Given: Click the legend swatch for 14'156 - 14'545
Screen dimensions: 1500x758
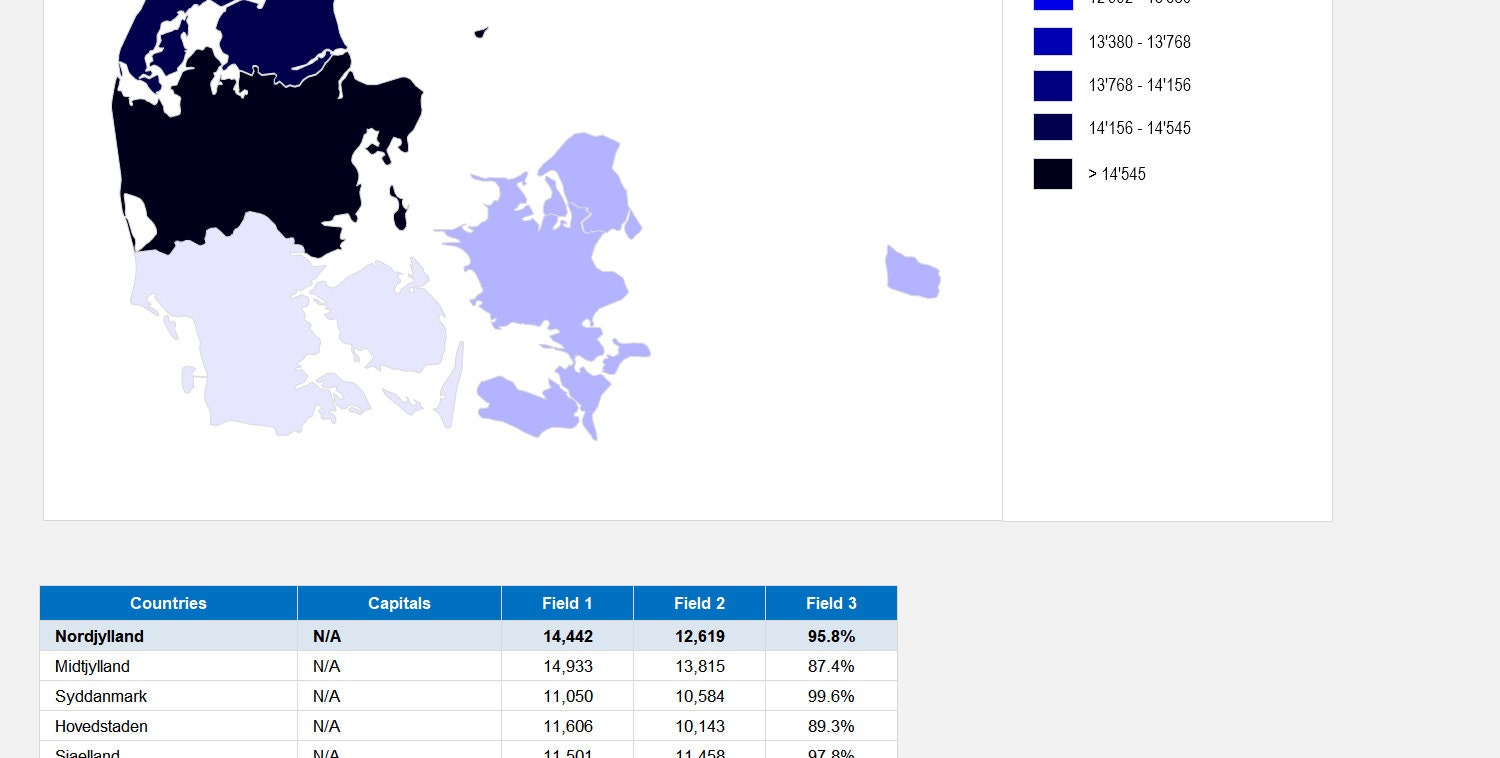Looking at the screenshot, I should coord(1052,127).
